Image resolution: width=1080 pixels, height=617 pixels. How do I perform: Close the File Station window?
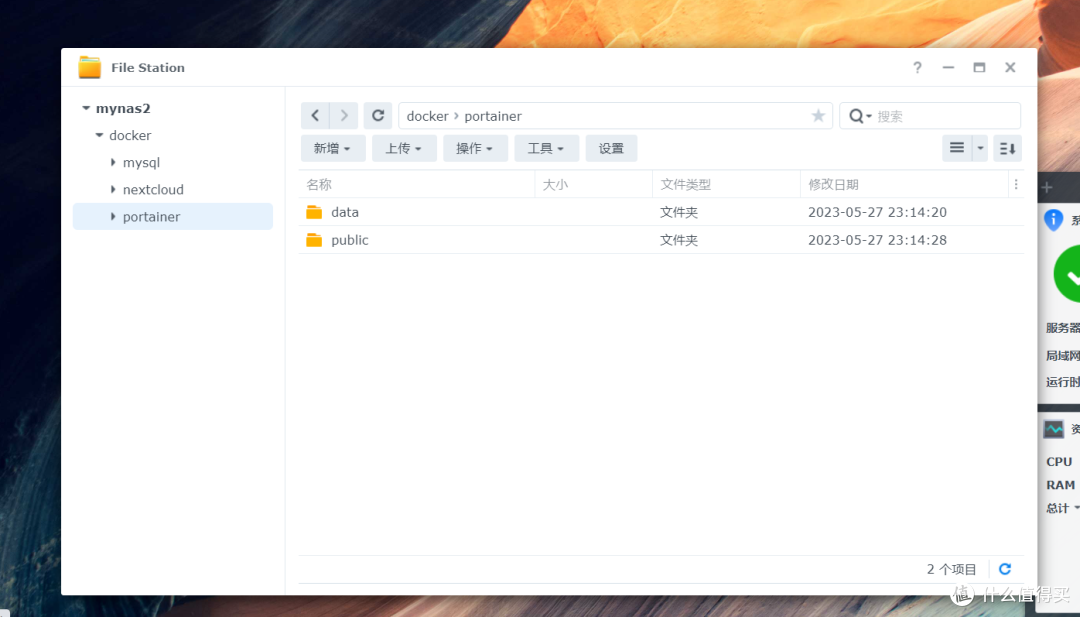[x=1010, y=67]
